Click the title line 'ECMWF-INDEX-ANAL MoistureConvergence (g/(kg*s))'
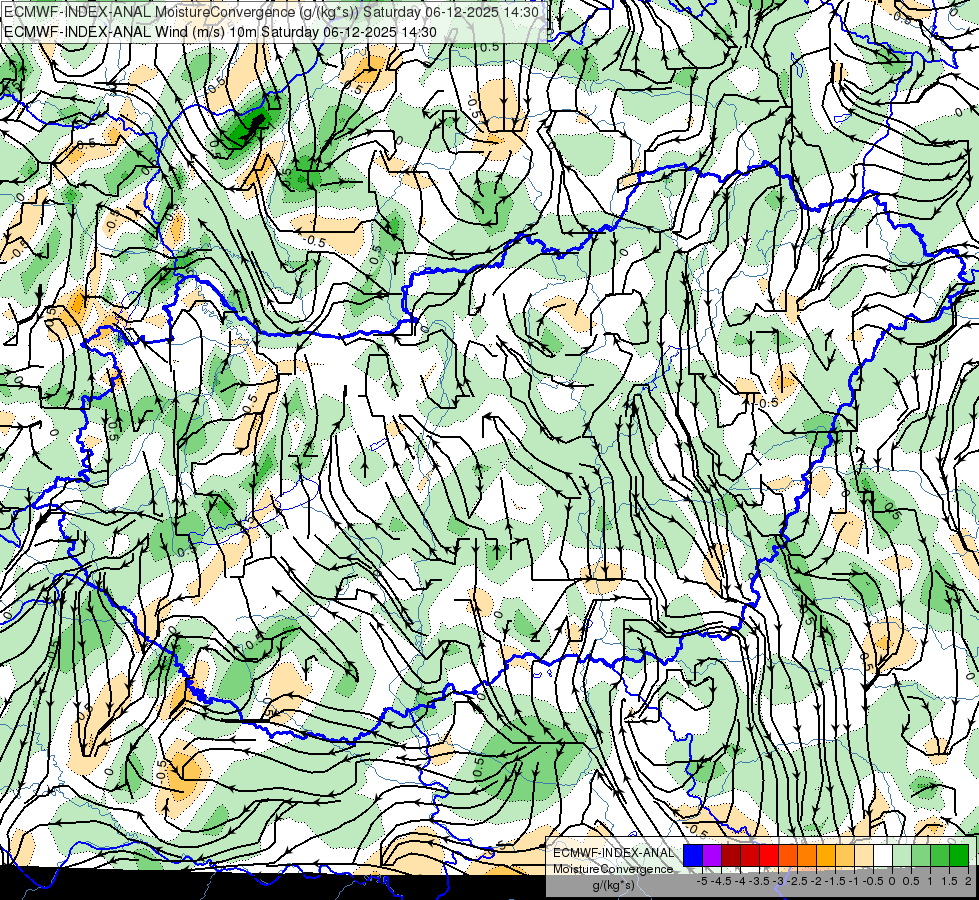Viewport: 979px width, 900px height. click(x=181, y=12)
